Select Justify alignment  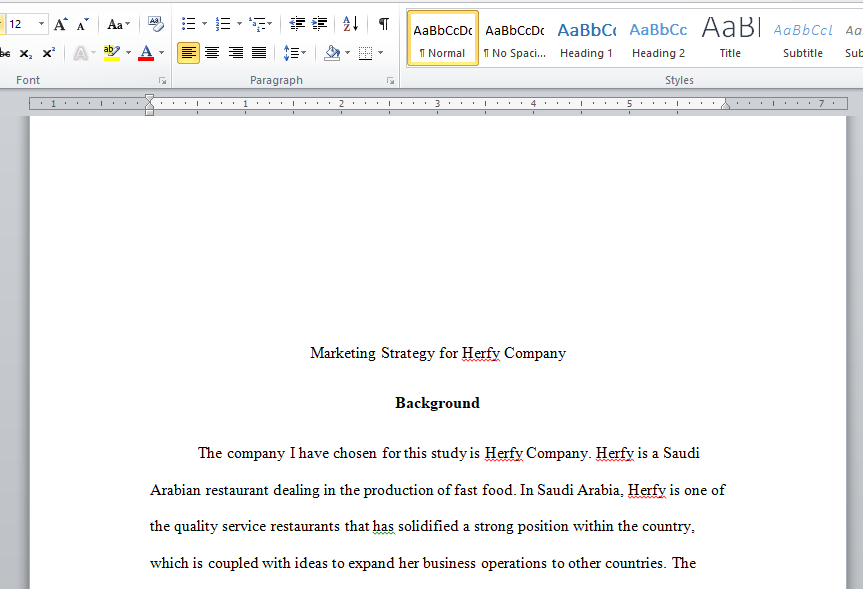click(259, 53)
